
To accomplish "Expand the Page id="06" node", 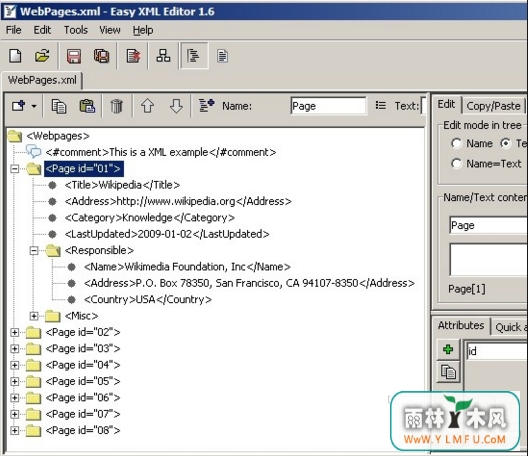I will [x=14, y=398].
